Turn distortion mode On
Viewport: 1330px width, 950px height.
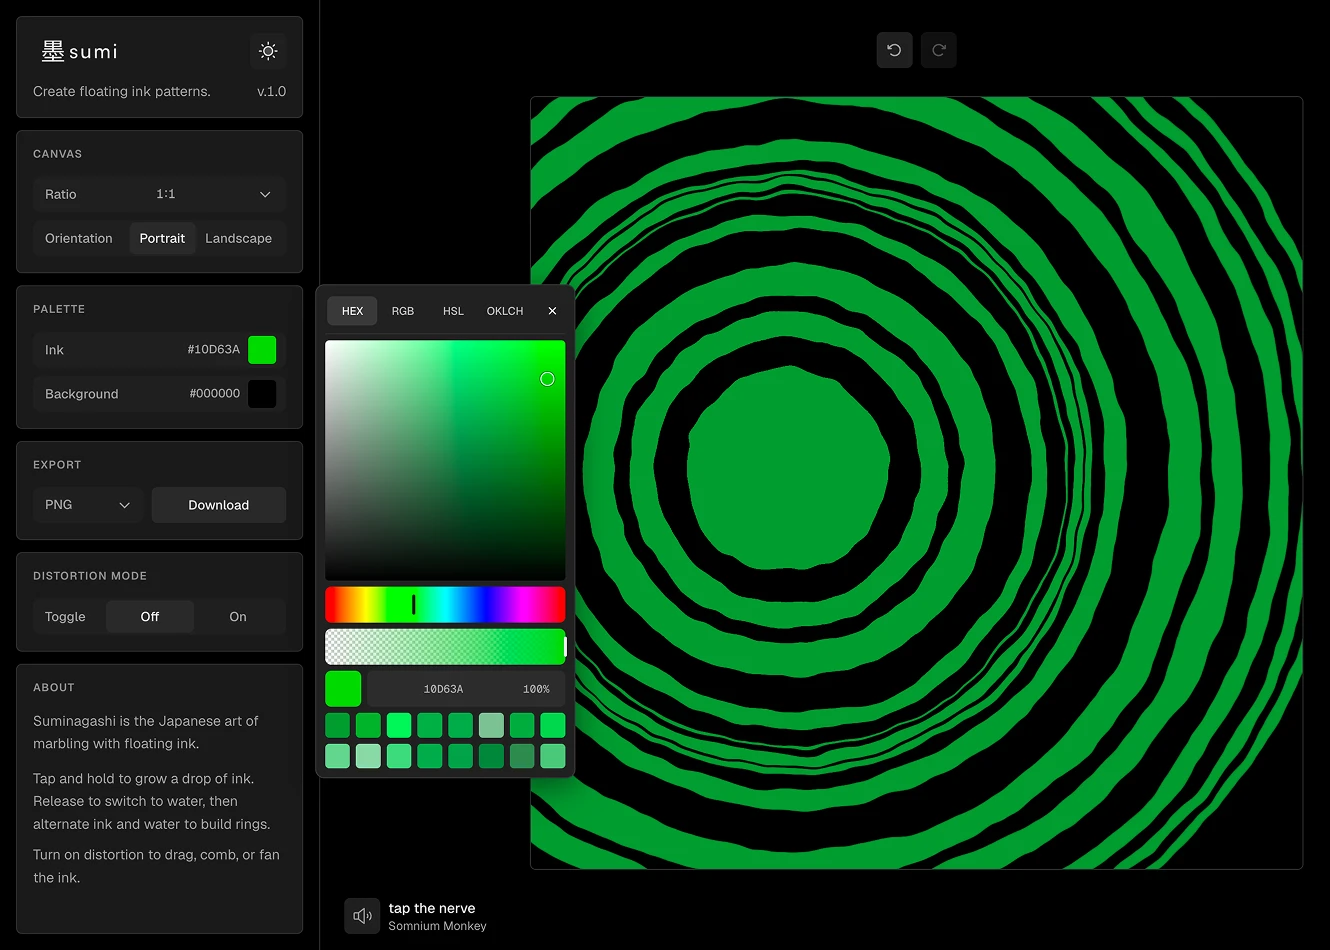pos(238,617)
